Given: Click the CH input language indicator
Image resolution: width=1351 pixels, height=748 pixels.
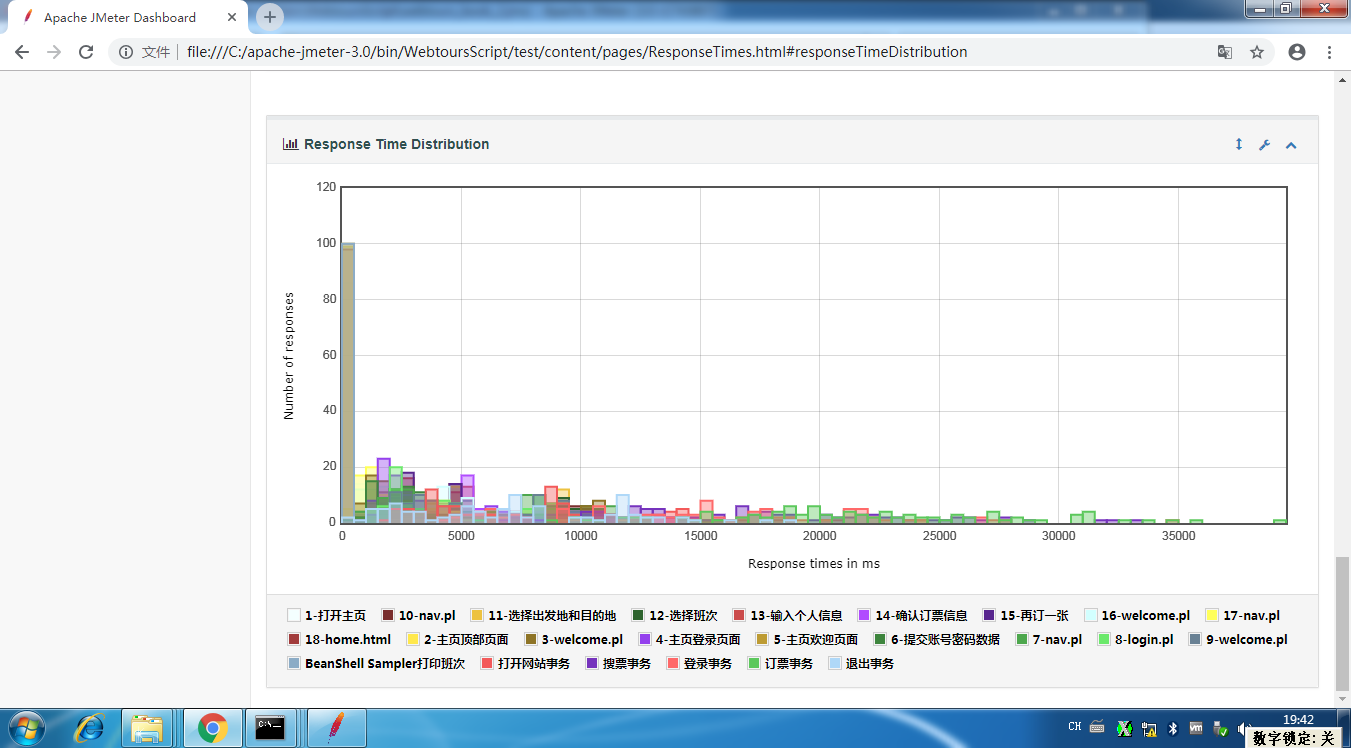Looking at the screenshot, I should tap(1075, 727).
